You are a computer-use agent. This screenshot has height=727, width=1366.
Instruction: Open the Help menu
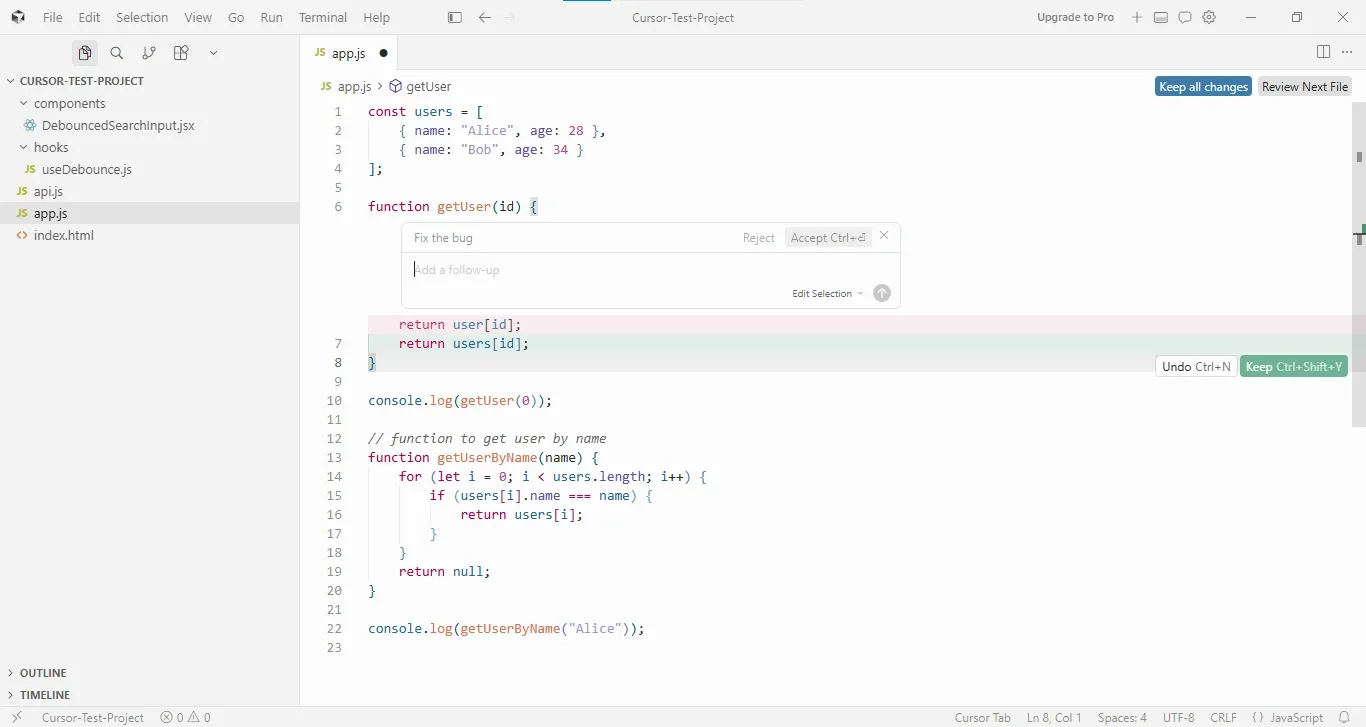(376, 17)
